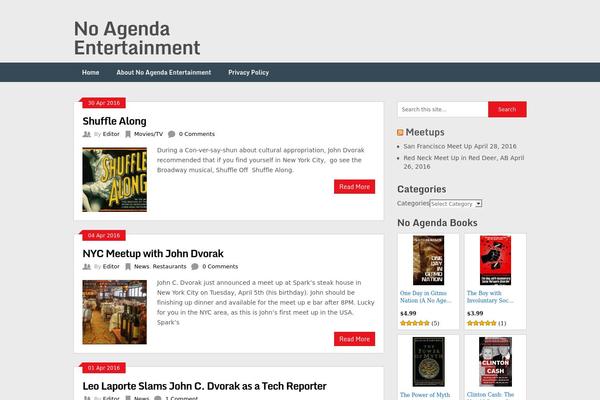600x400 pixels.
Task: Click News category under NYC Meetup post
Action: [x=141, y=266]
